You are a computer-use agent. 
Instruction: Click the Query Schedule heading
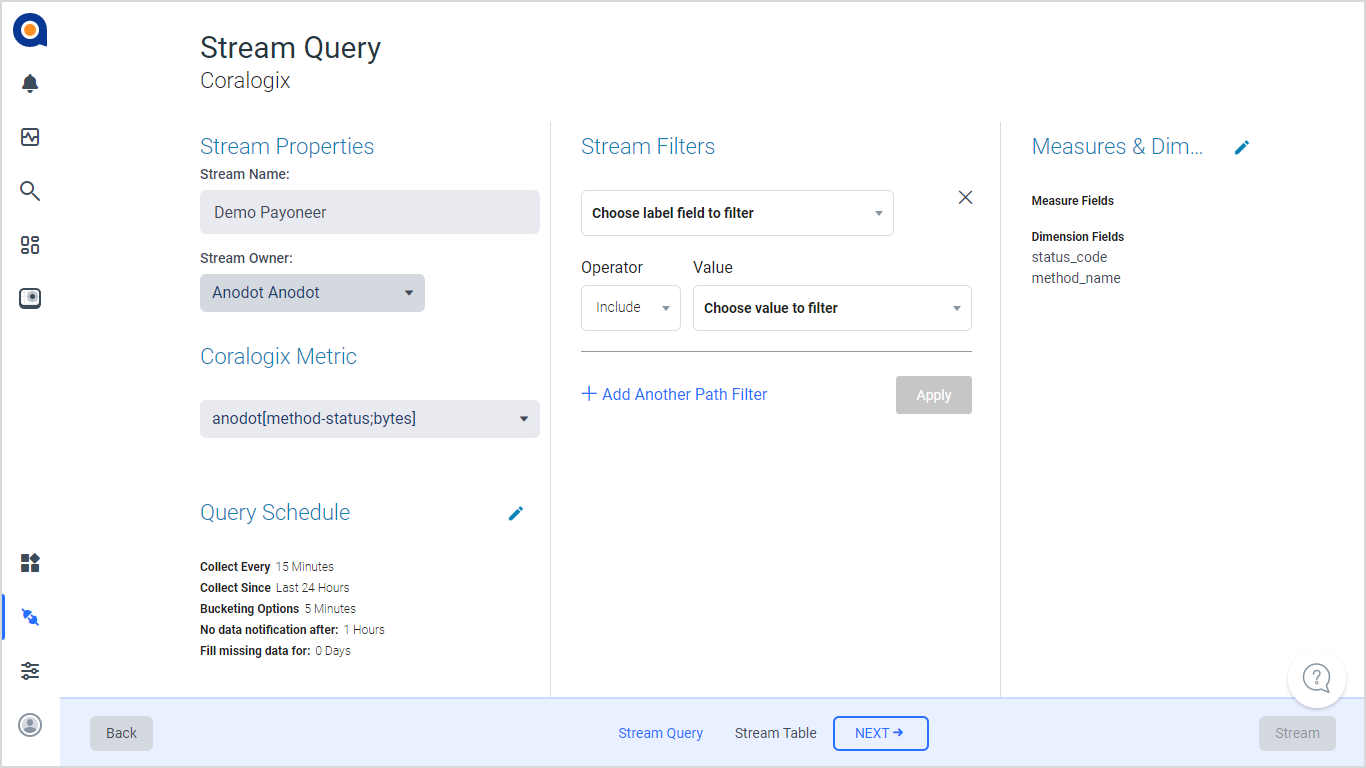(x=275, y=513)
